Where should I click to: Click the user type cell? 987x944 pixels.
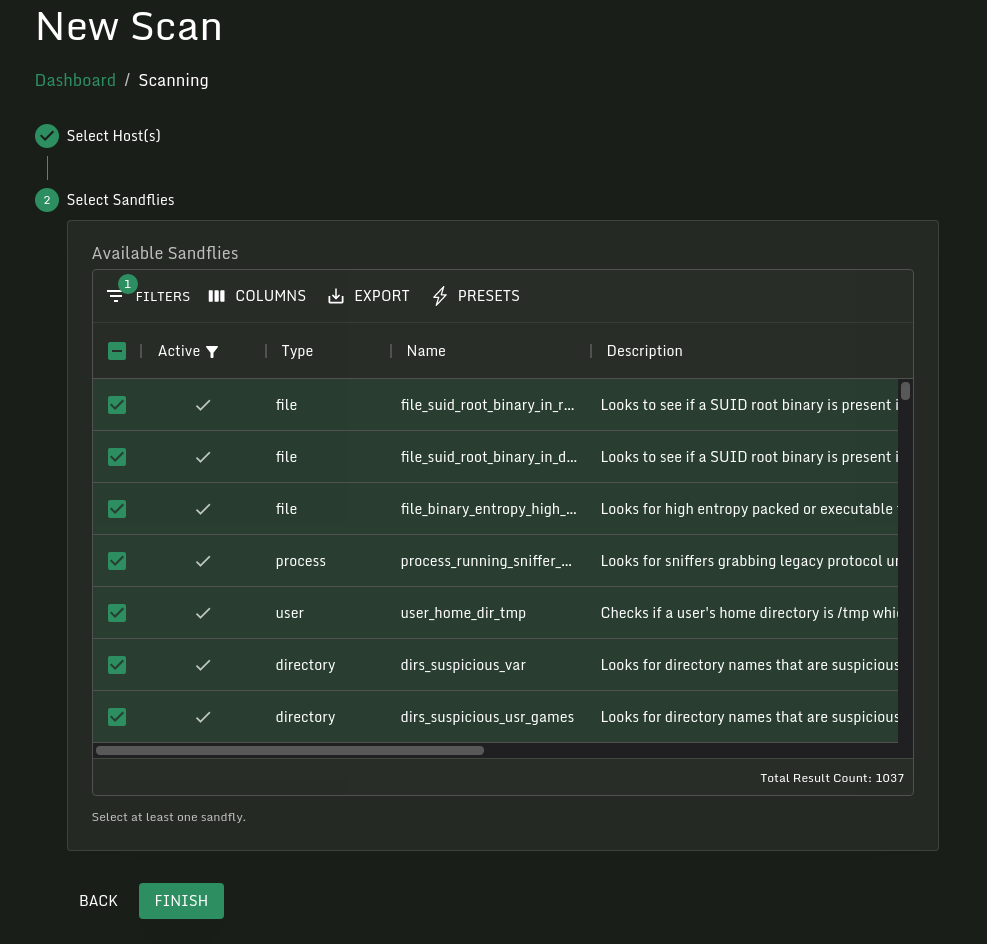pos(290,613)
